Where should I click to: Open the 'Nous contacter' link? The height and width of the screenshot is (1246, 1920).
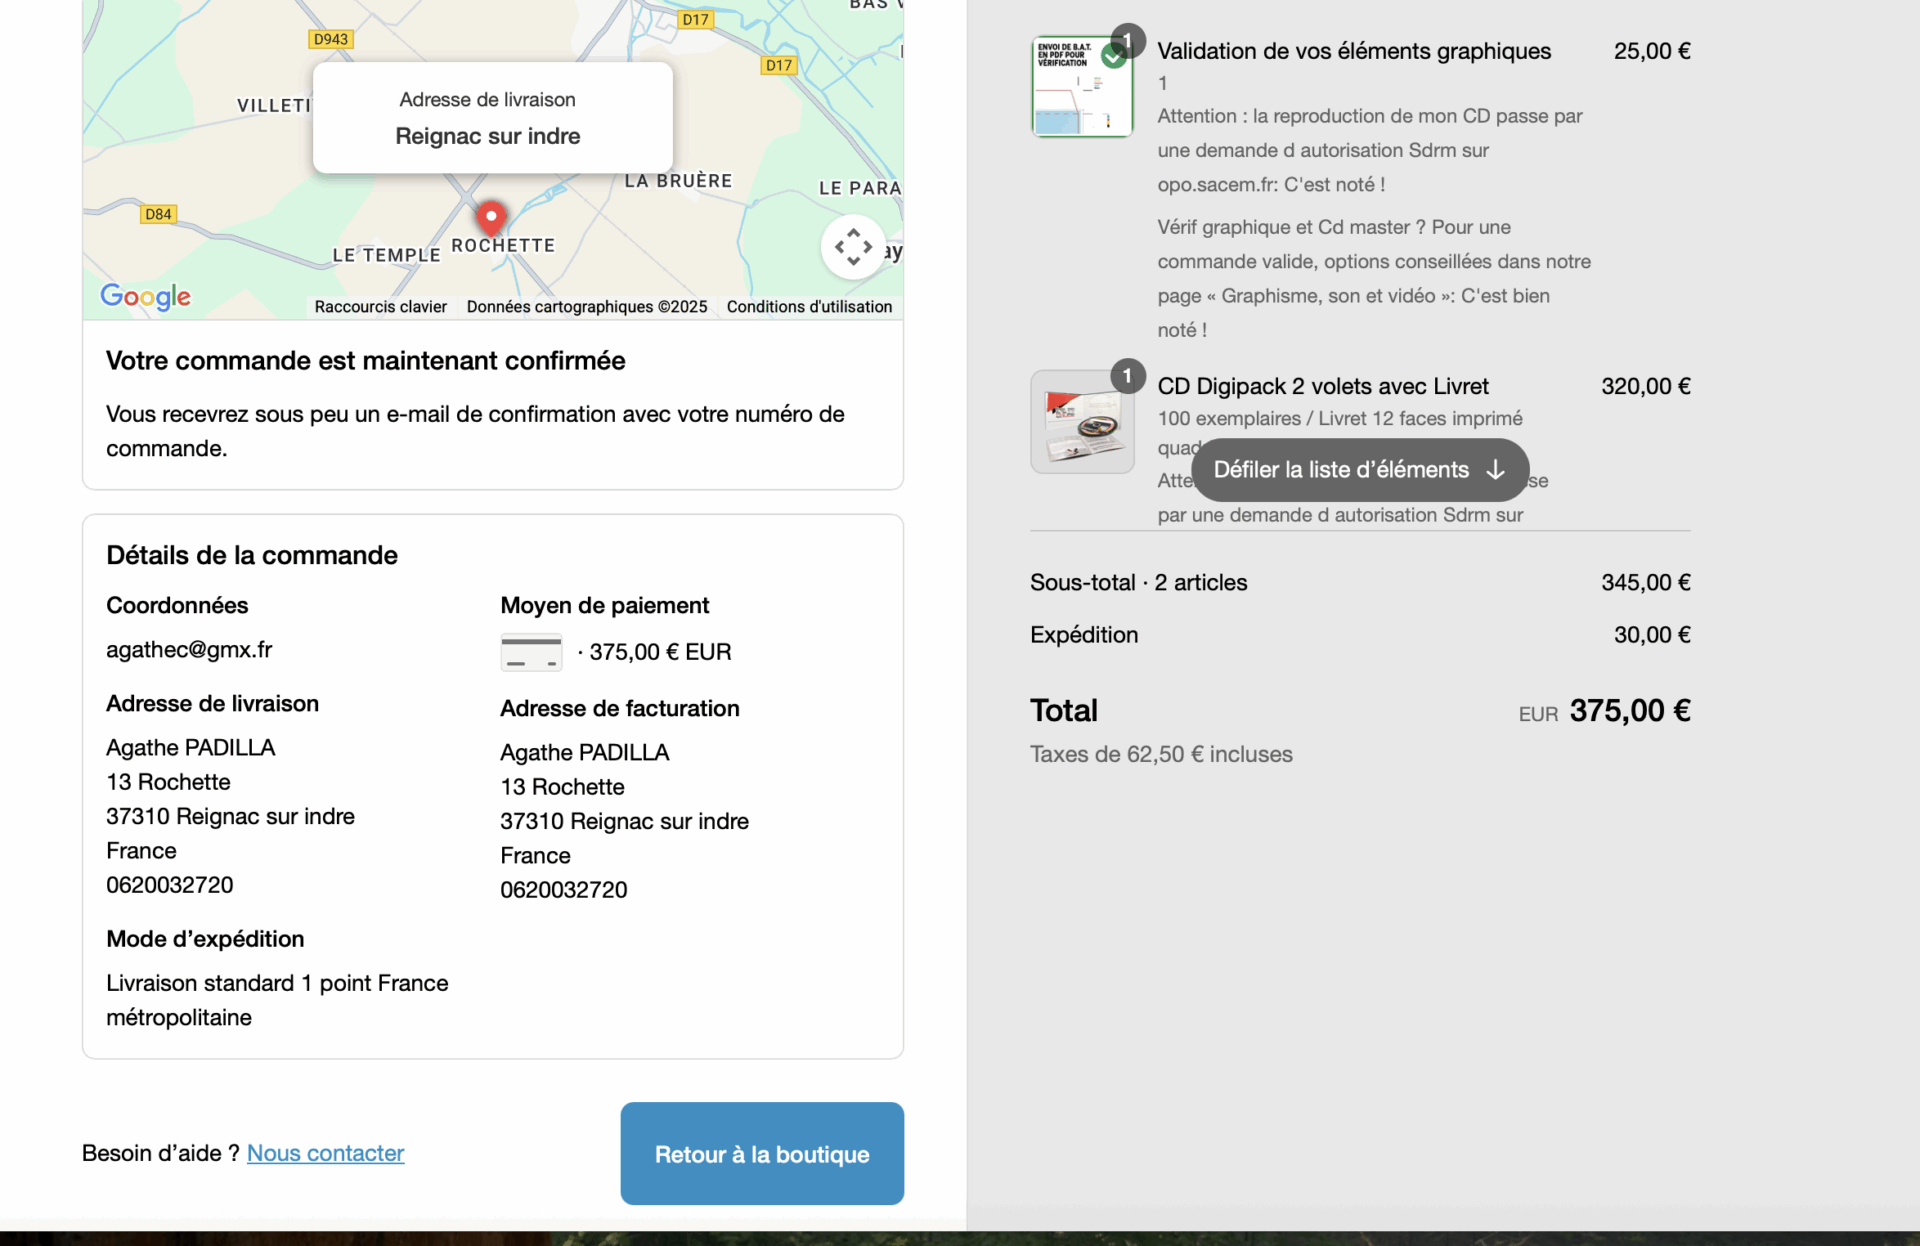click(325, 1153)
